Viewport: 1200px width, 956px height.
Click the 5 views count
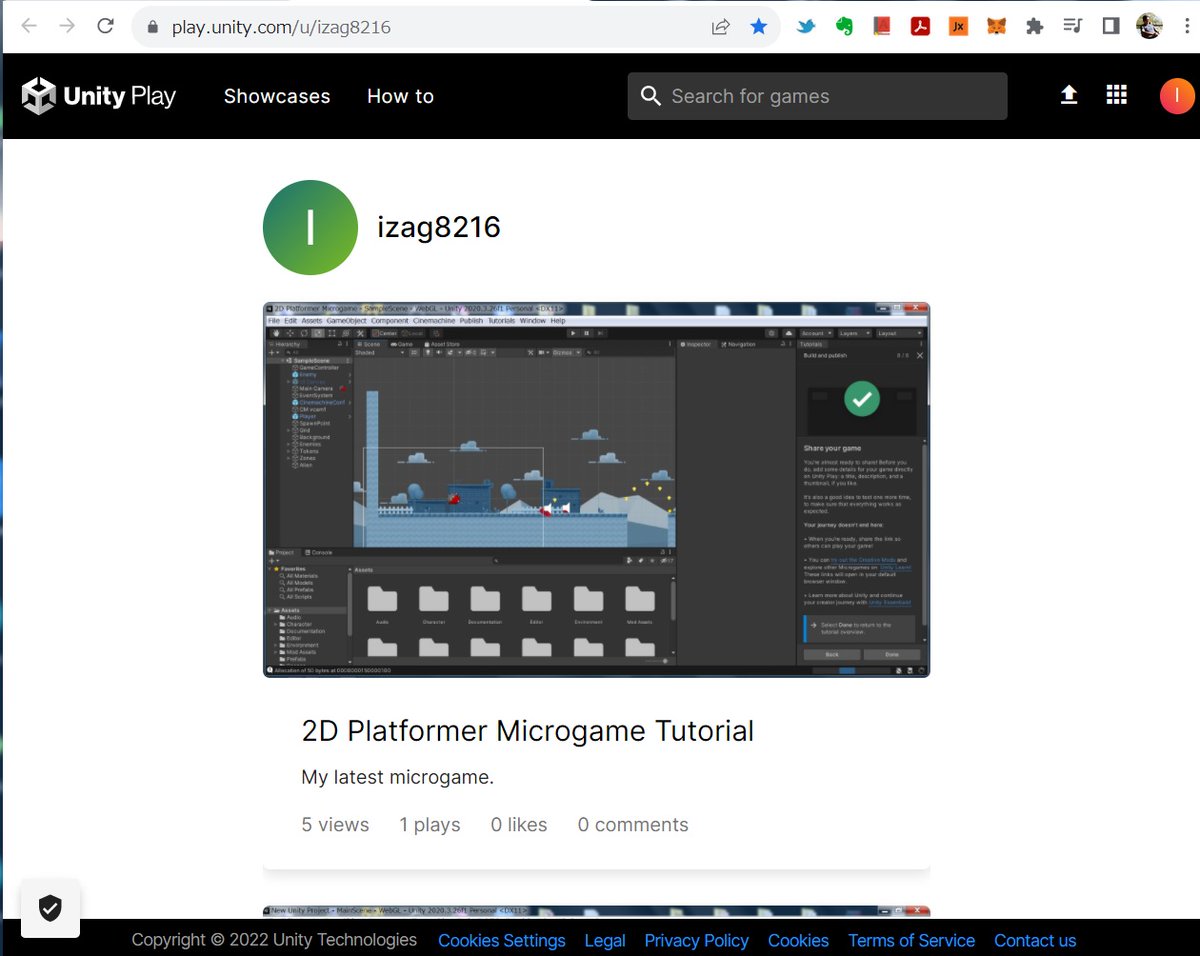[x=335, y=825]
